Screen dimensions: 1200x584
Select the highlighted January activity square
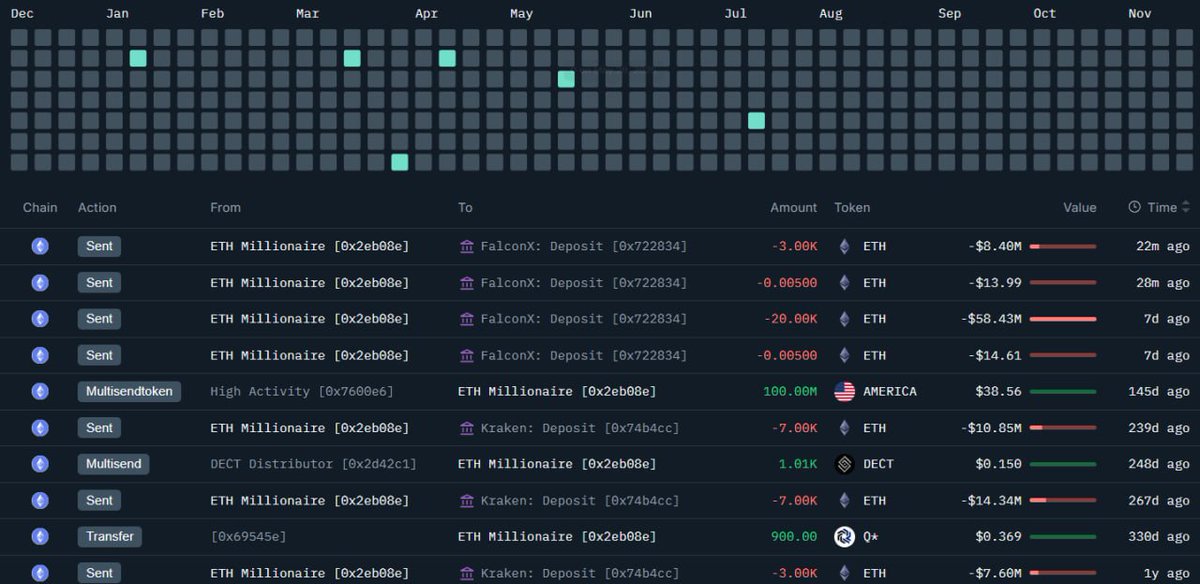coord(137,58)
